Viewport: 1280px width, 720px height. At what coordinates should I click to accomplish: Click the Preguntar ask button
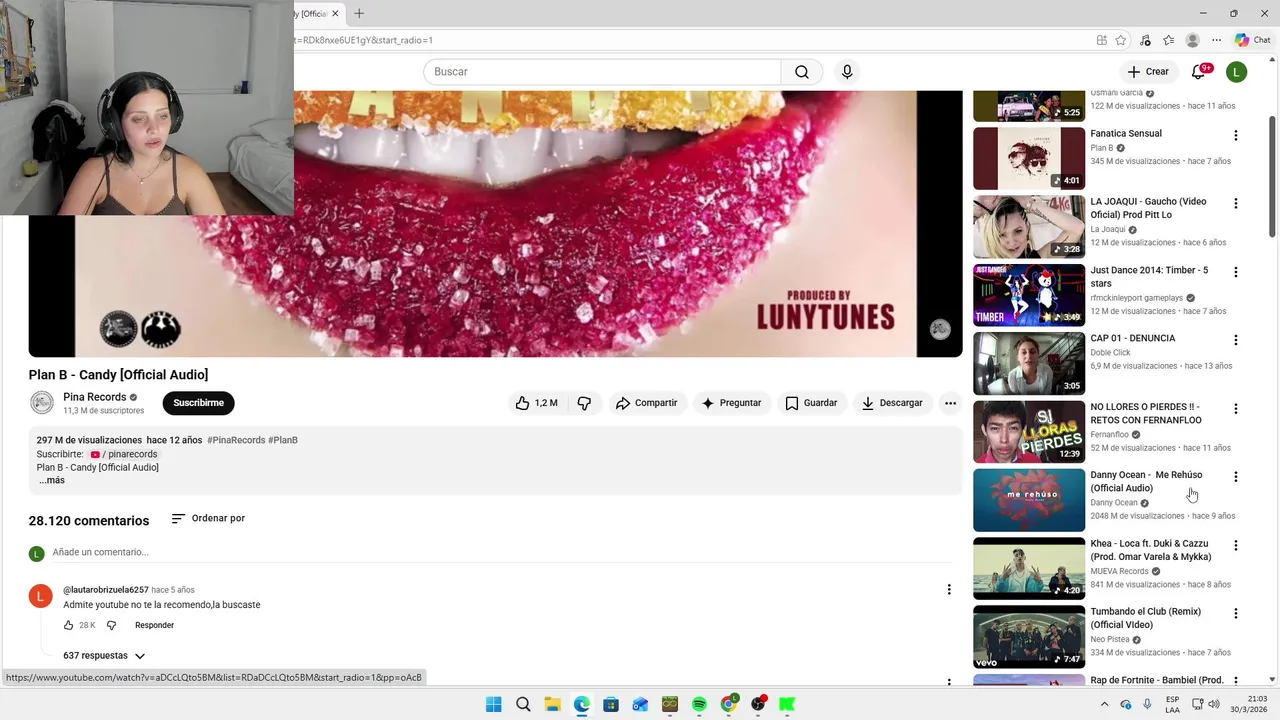pos(731,403)
